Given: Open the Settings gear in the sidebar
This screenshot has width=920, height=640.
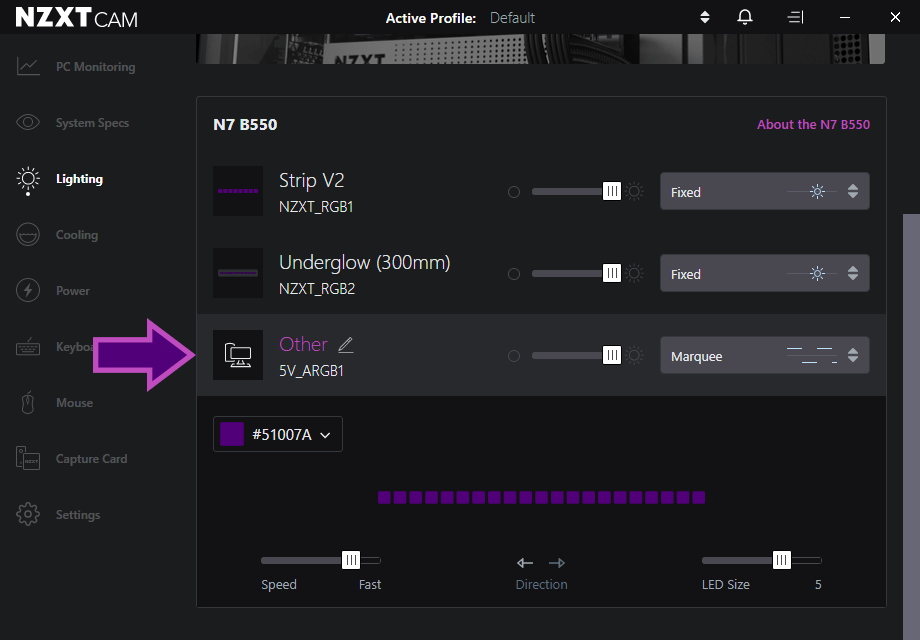Looking at the screenshot, I should pos(27,514).
